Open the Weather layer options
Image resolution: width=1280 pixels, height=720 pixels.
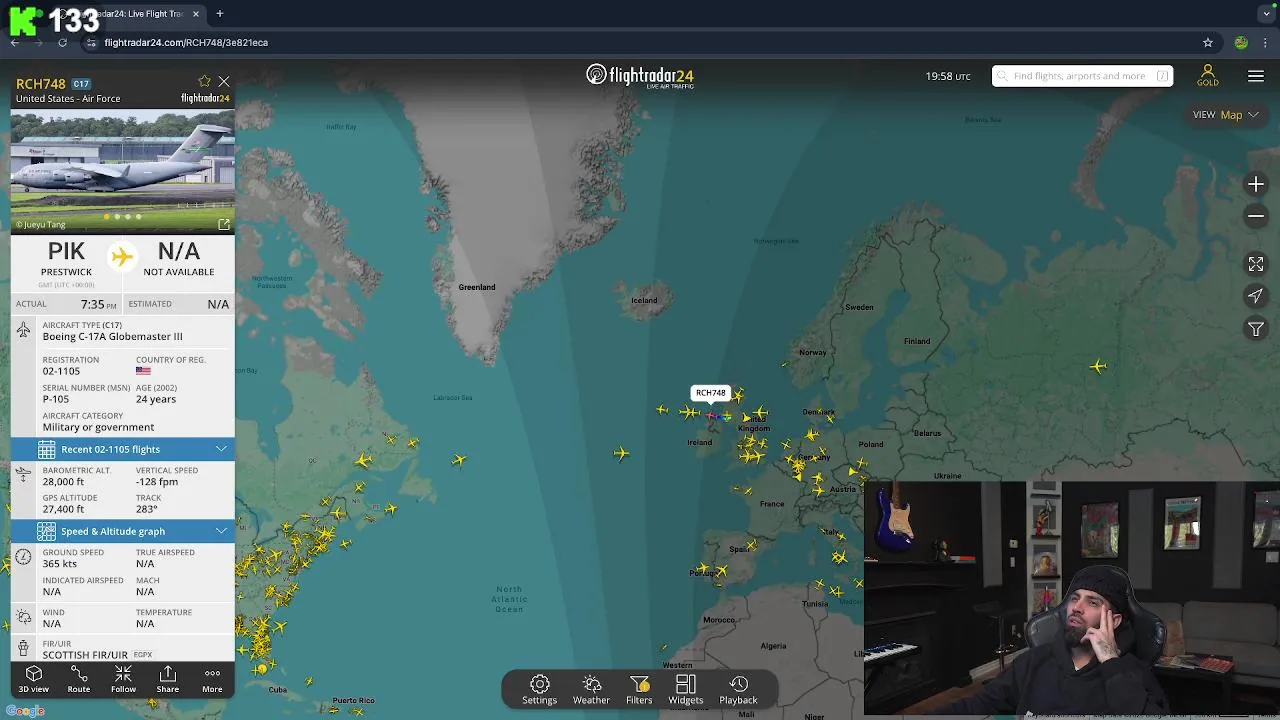pos(591,690)
